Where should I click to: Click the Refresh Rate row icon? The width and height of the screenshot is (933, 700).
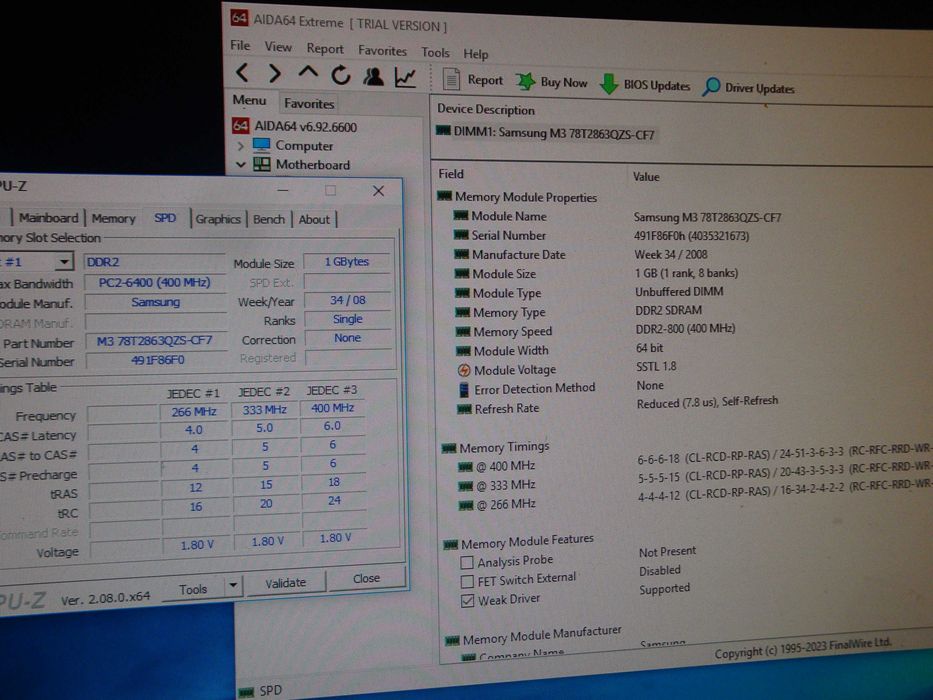point(464,408)
